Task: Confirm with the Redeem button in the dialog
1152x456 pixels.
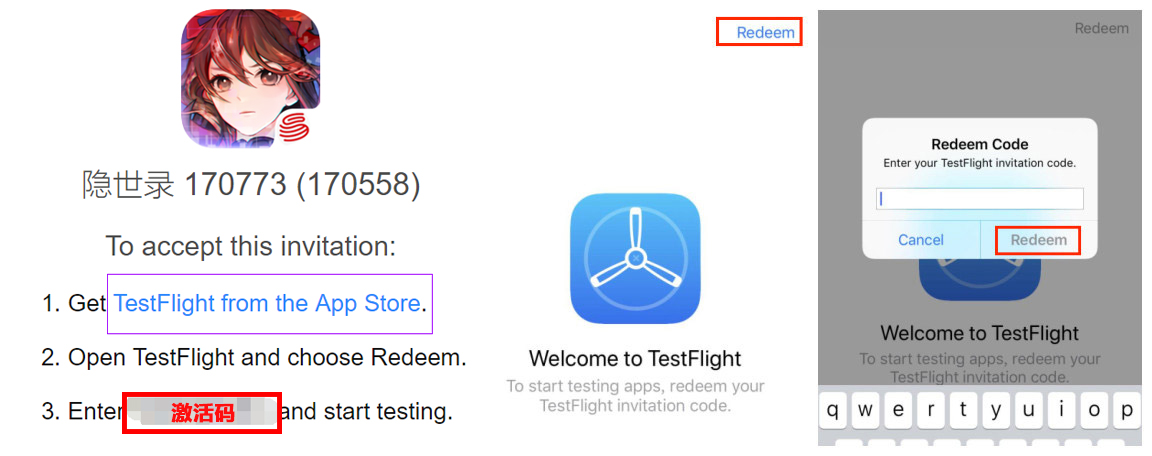Action: coord(1038,240)
